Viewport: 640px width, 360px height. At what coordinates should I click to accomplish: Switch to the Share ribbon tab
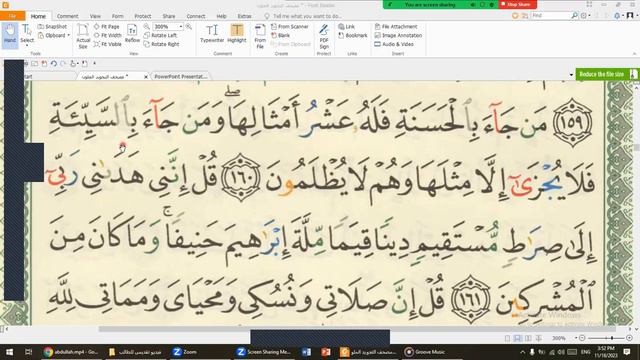point(169,16)
